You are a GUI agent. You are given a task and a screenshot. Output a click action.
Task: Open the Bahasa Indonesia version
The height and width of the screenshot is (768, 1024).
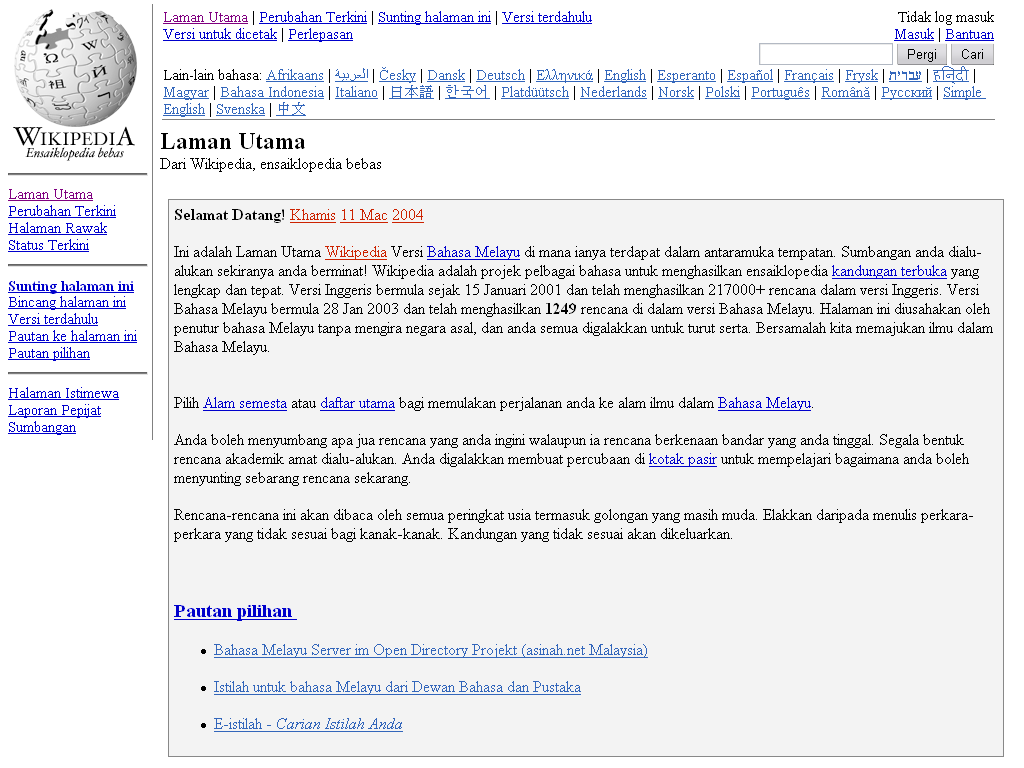coord(272,93)
